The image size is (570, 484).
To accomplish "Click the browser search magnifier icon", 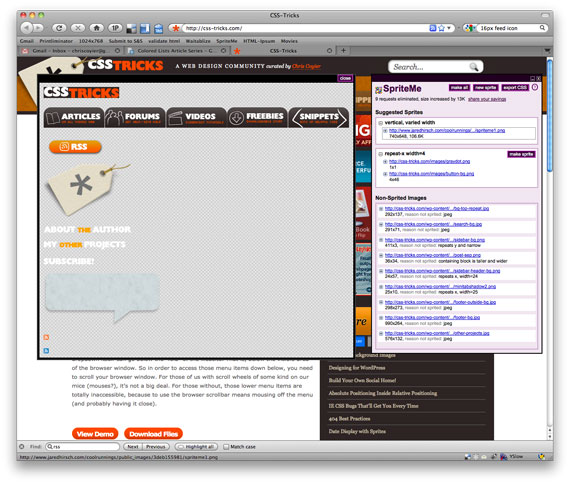I will tap(542, 28).
